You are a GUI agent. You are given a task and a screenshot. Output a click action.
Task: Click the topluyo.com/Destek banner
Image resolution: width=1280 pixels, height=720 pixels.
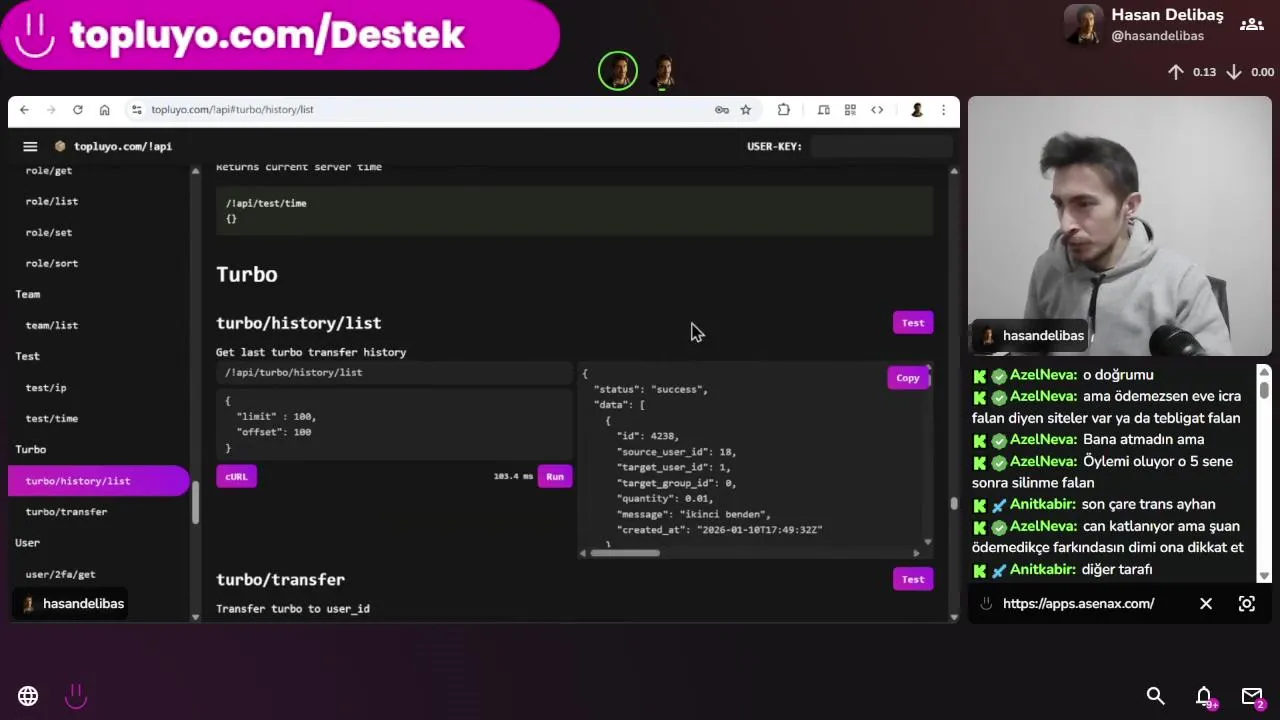point(280,35)
